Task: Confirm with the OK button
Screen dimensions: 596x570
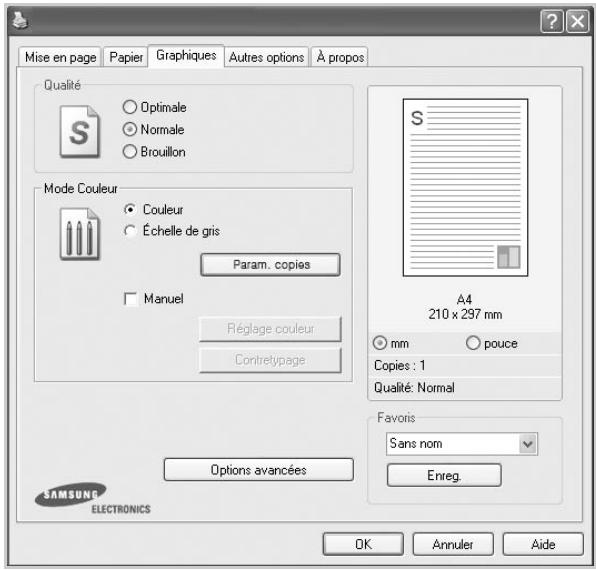Action: [363, 544]
